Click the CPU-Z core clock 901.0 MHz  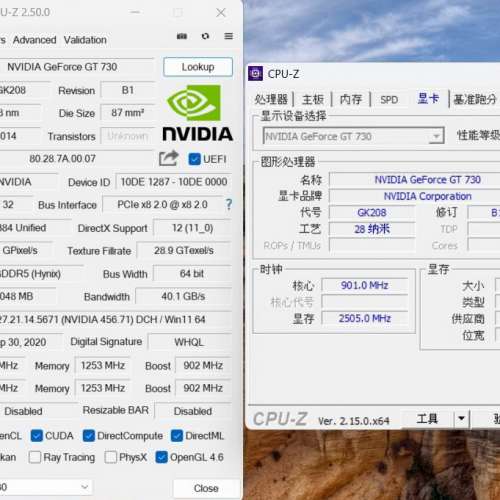(x=364, y=285)
